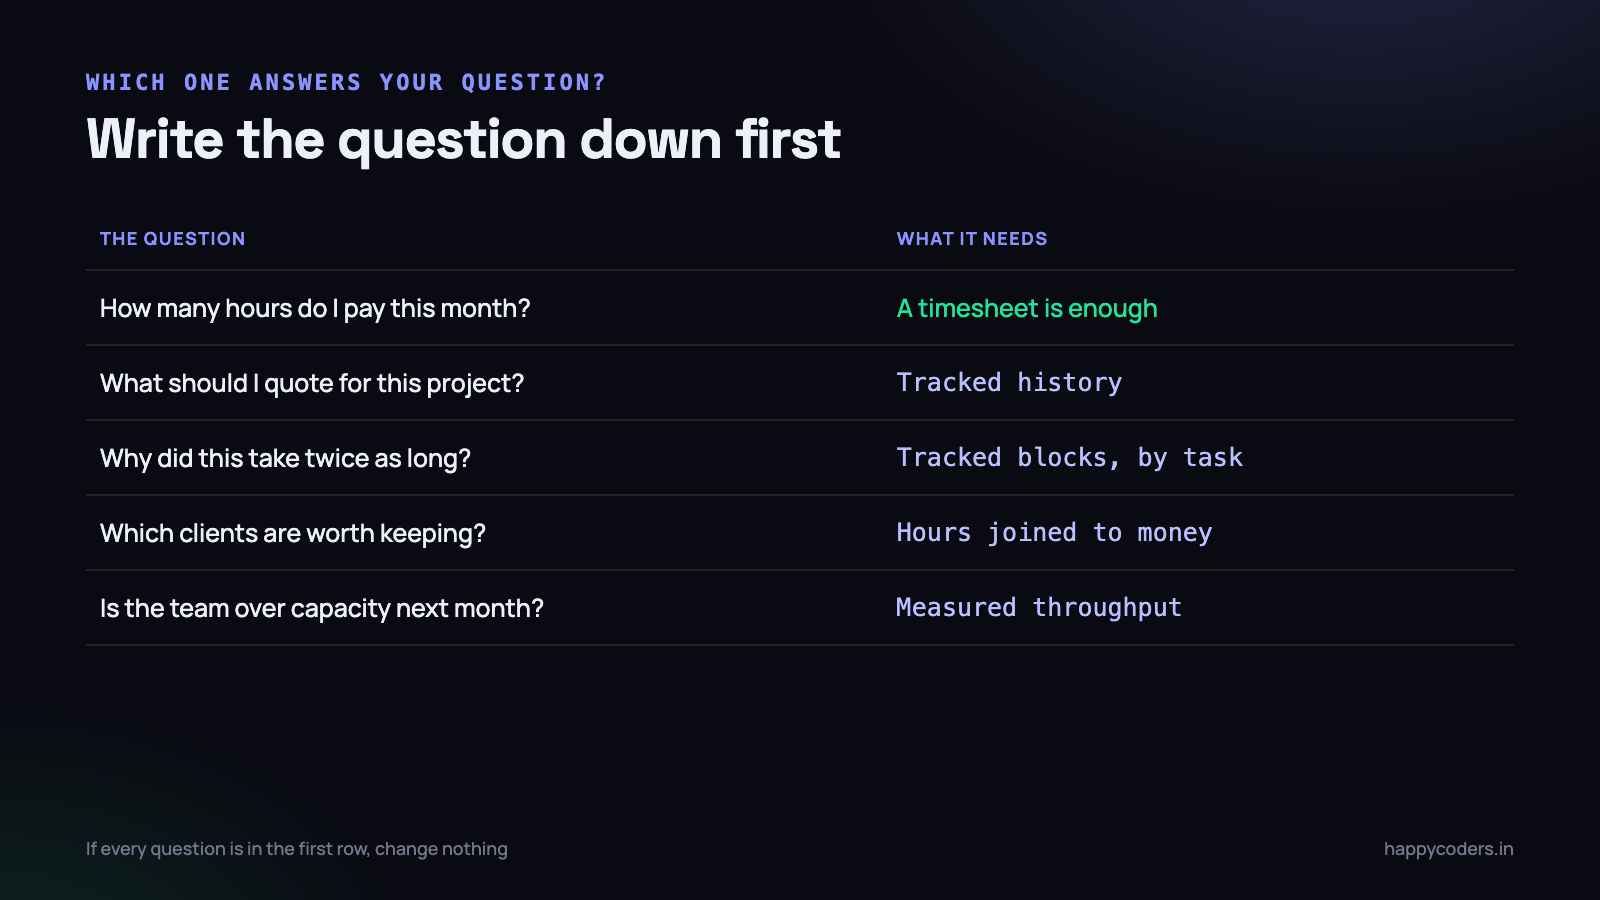
Task: Select 'Why did this take twice as long?'
Action: (x=285, y=458)
